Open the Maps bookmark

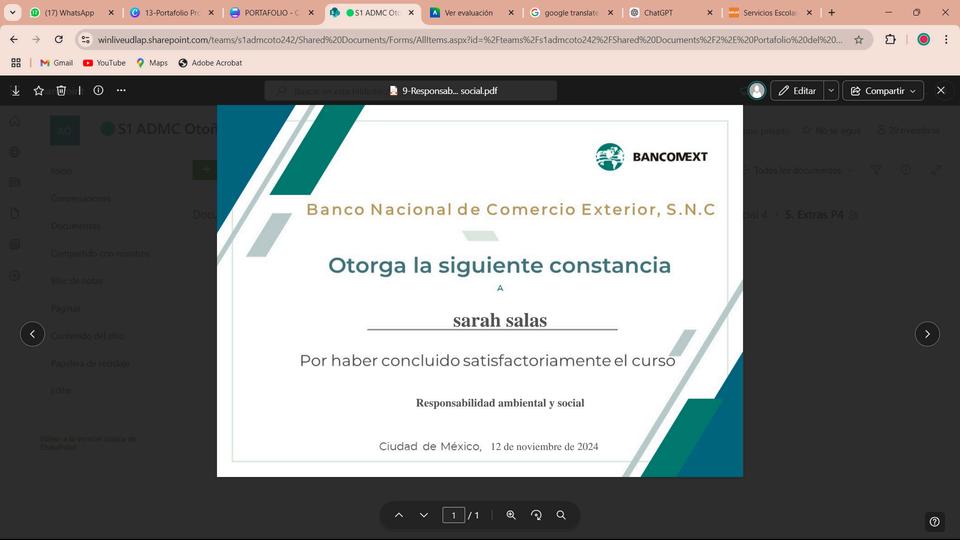click(x=152, y=62)
